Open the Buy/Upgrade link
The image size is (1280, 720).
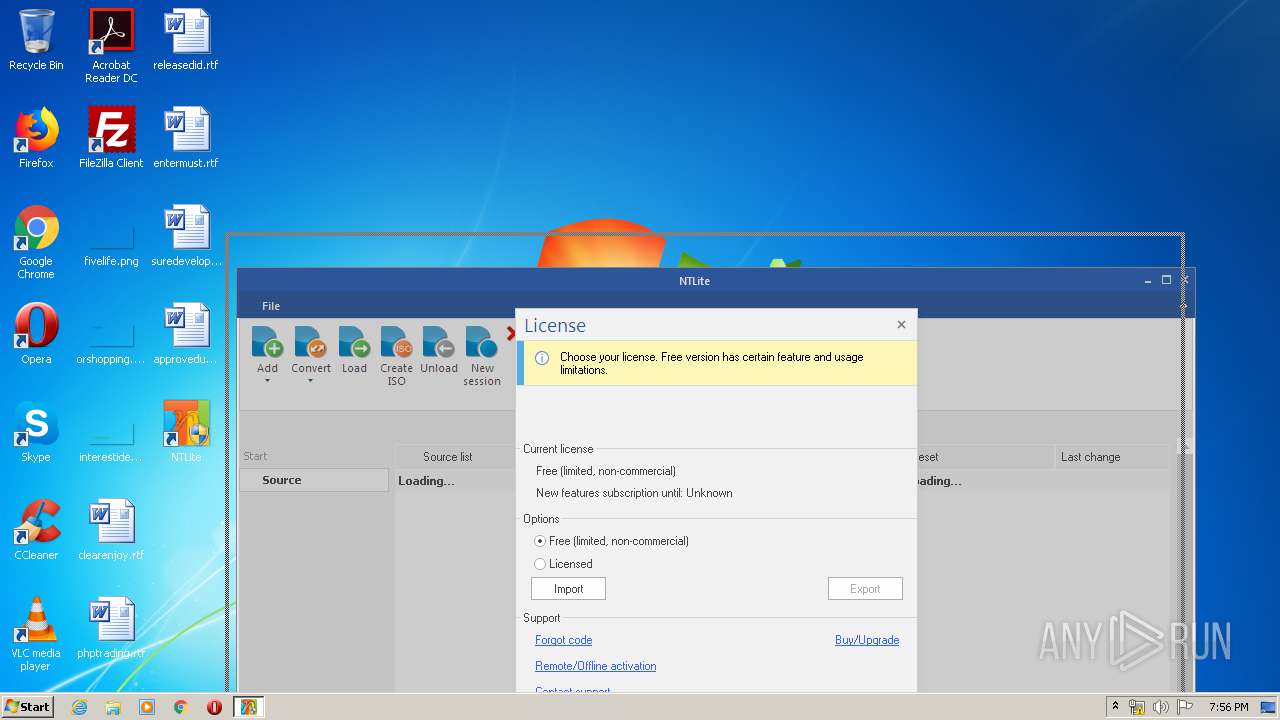pos(867,640)
